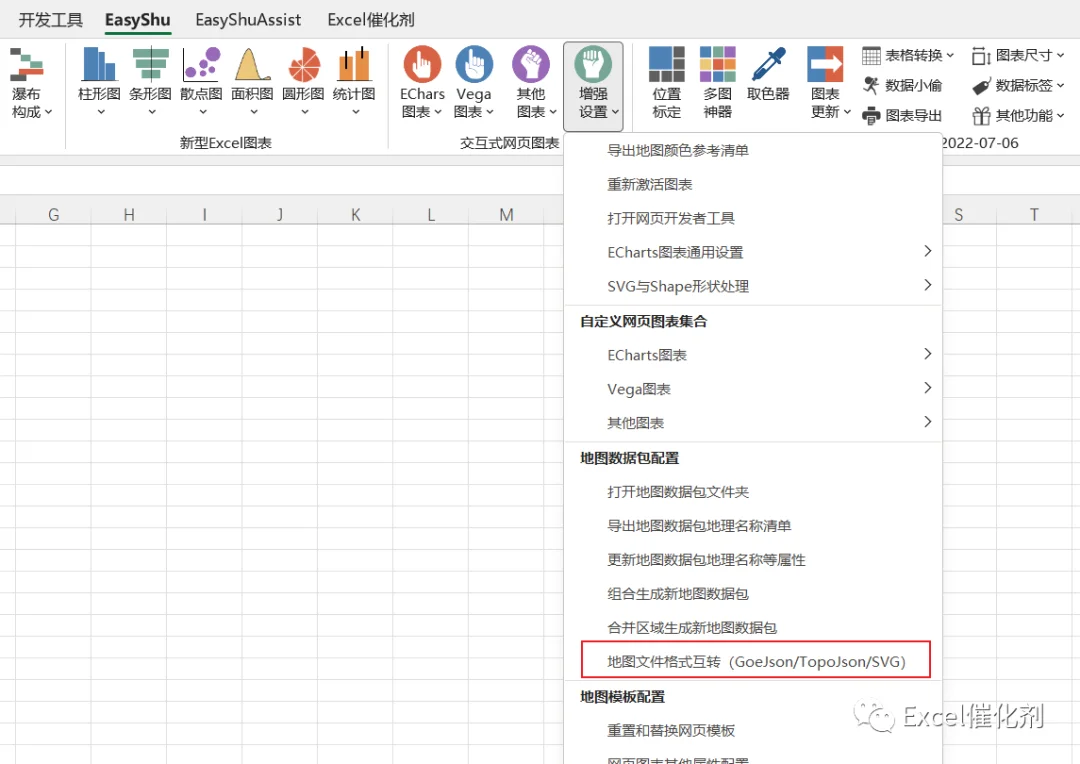
Task: Click the 增强设置 button
Action: pyautogui.click(x=594, y=86)
